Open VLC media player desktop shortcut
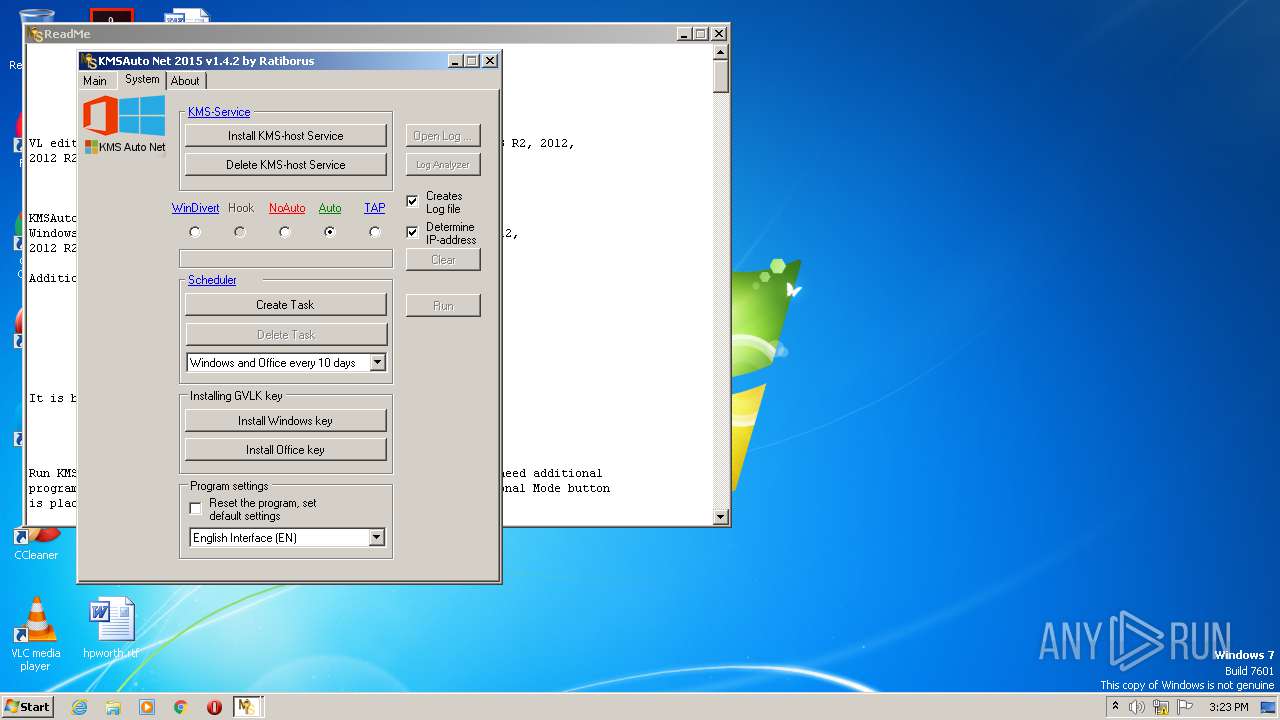The image size is (1280, 720). point(36,634)
